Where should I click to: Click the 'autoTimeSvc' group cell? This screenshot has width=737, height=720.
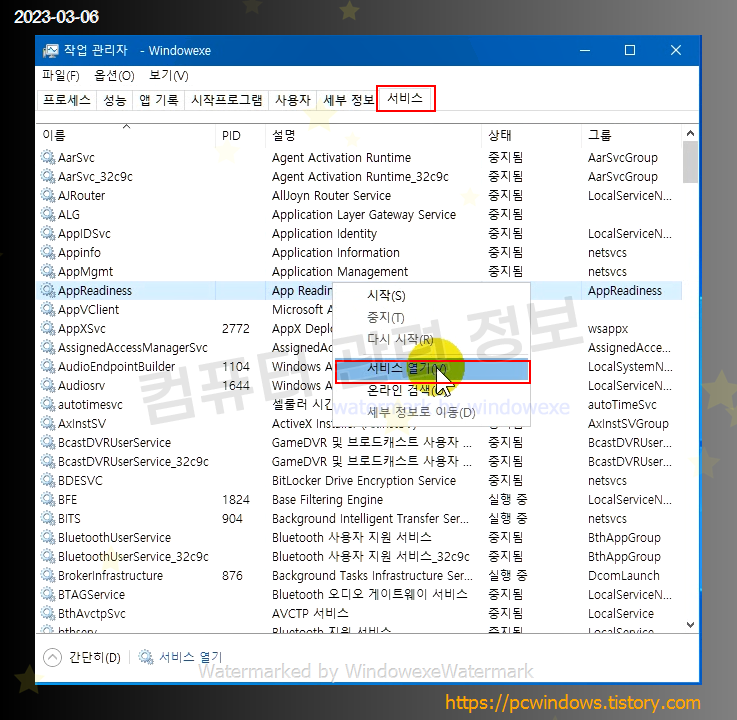[622, 405]
